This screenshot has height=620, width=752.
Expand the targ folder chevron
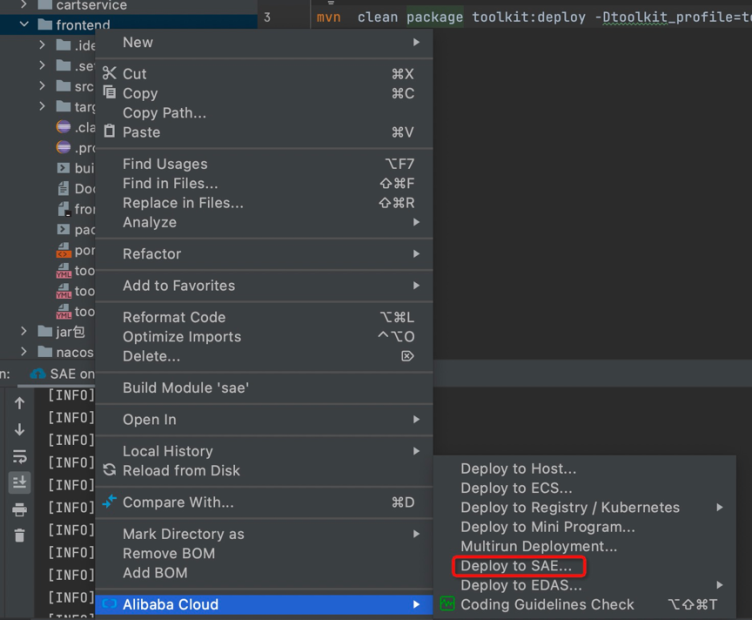click(x=42, y=106)
